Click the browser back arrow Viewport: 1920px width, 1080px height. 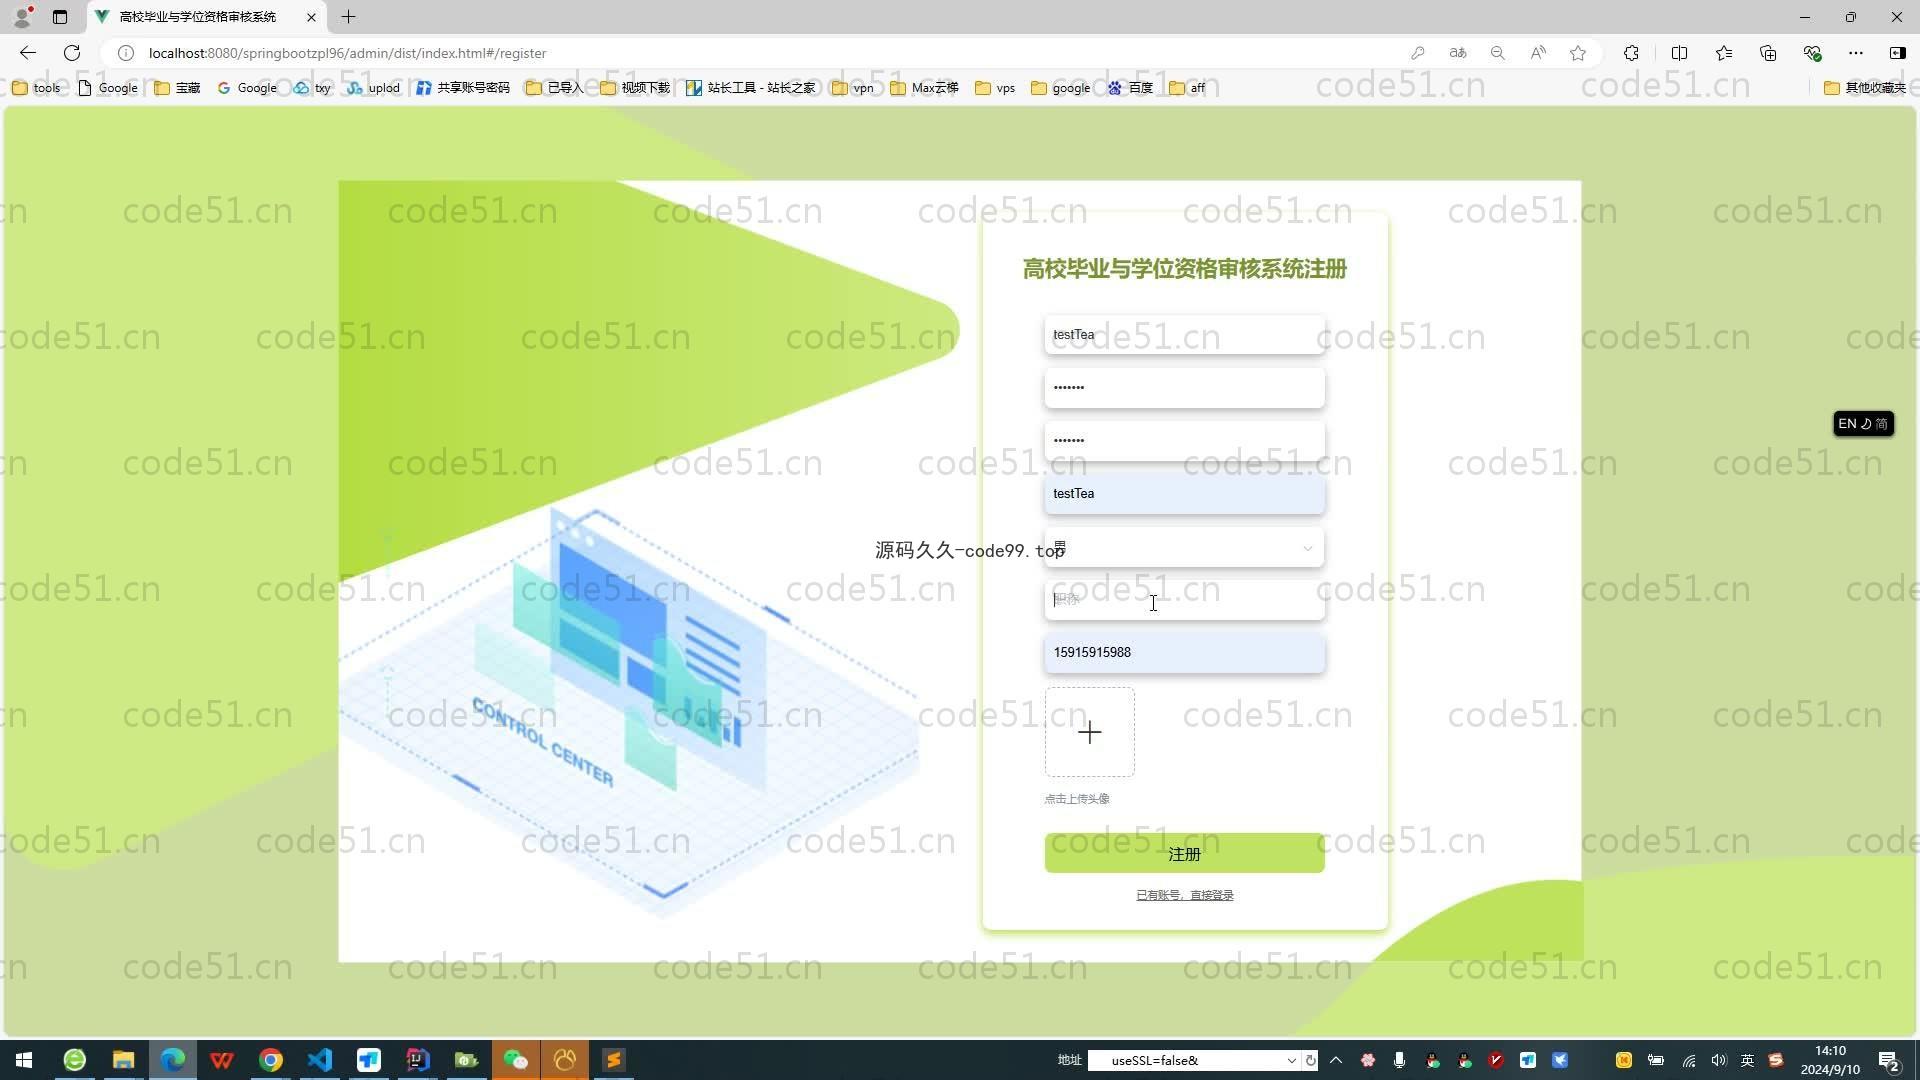coord(27,53)
